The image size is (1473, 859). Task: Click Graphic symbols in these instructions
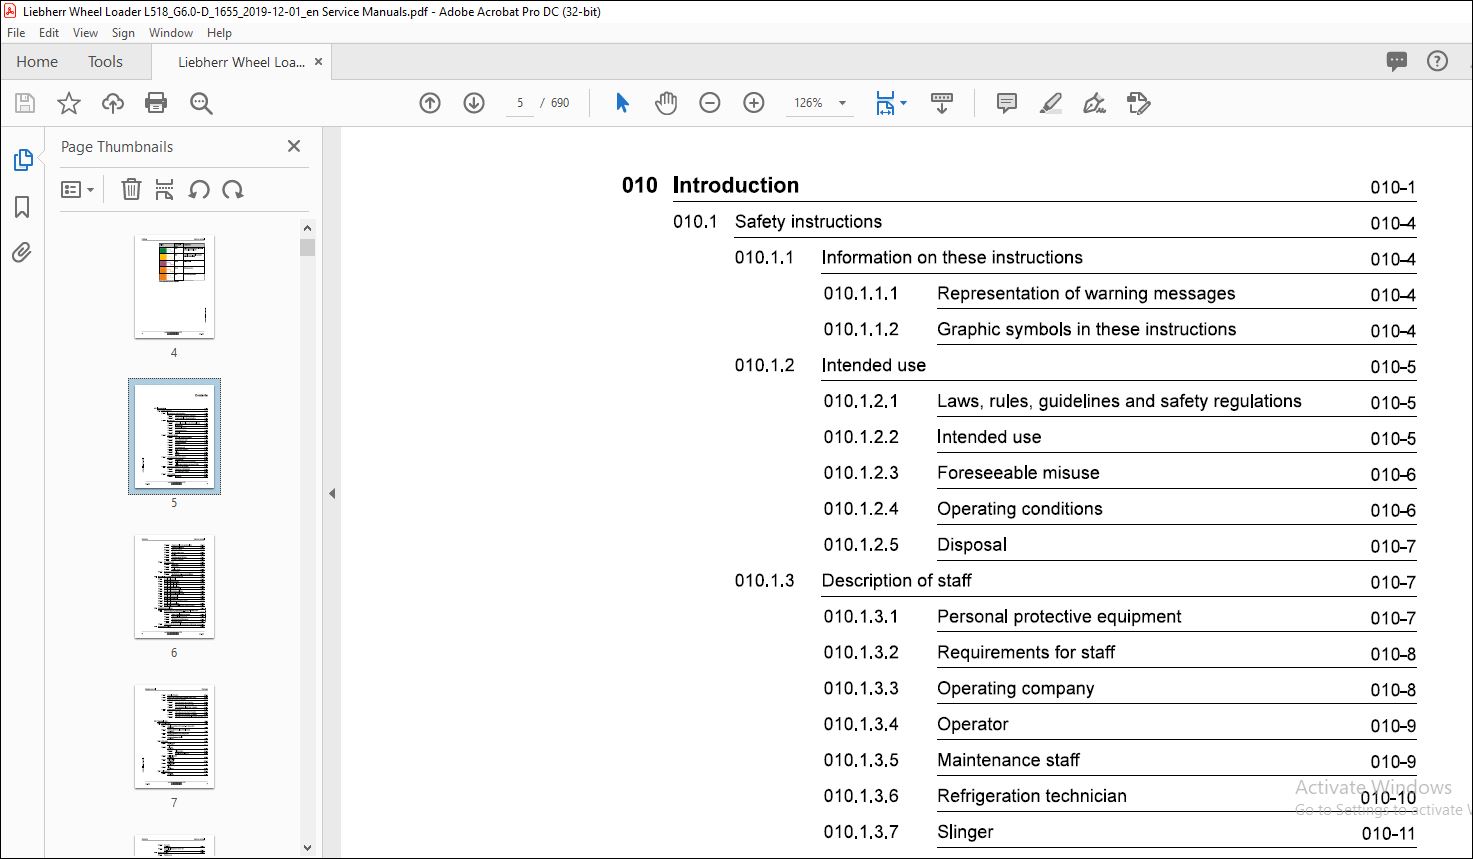tap(1086, 330)
